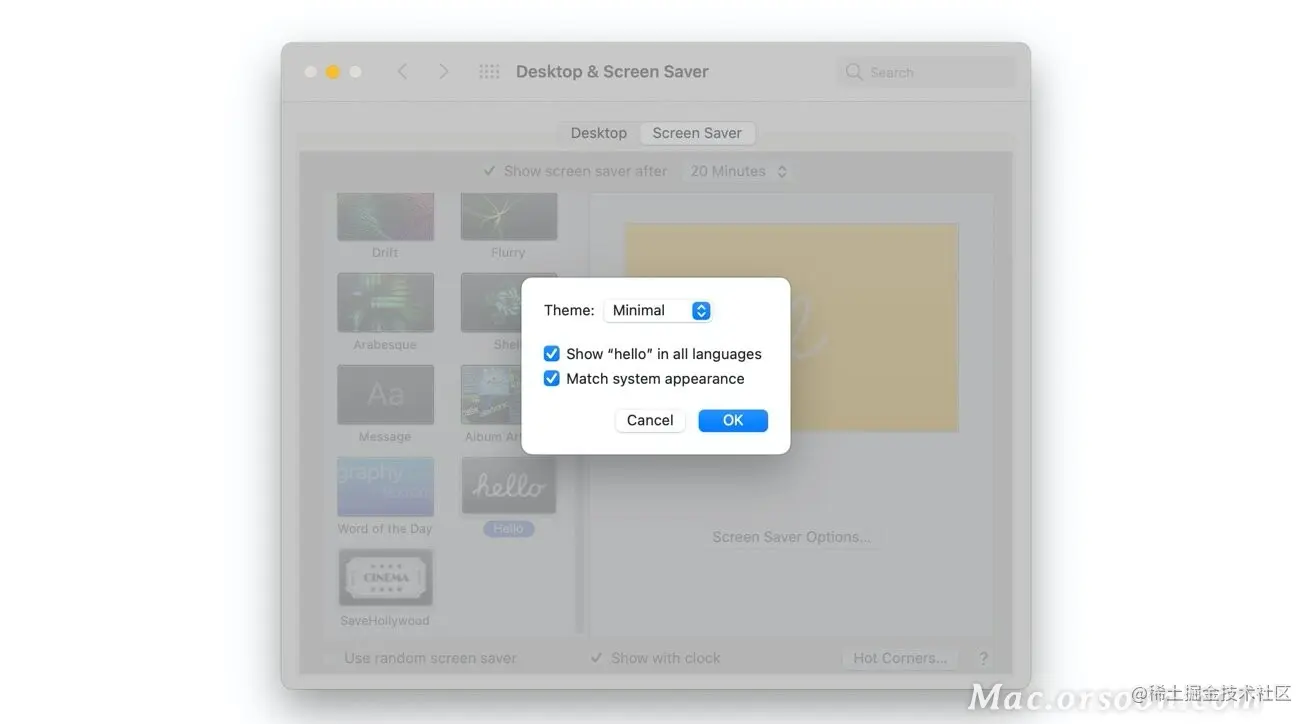Open the Theme dropdown showing Minimal
This screenshot has width=1312, height=724.
tap(658, 311)
